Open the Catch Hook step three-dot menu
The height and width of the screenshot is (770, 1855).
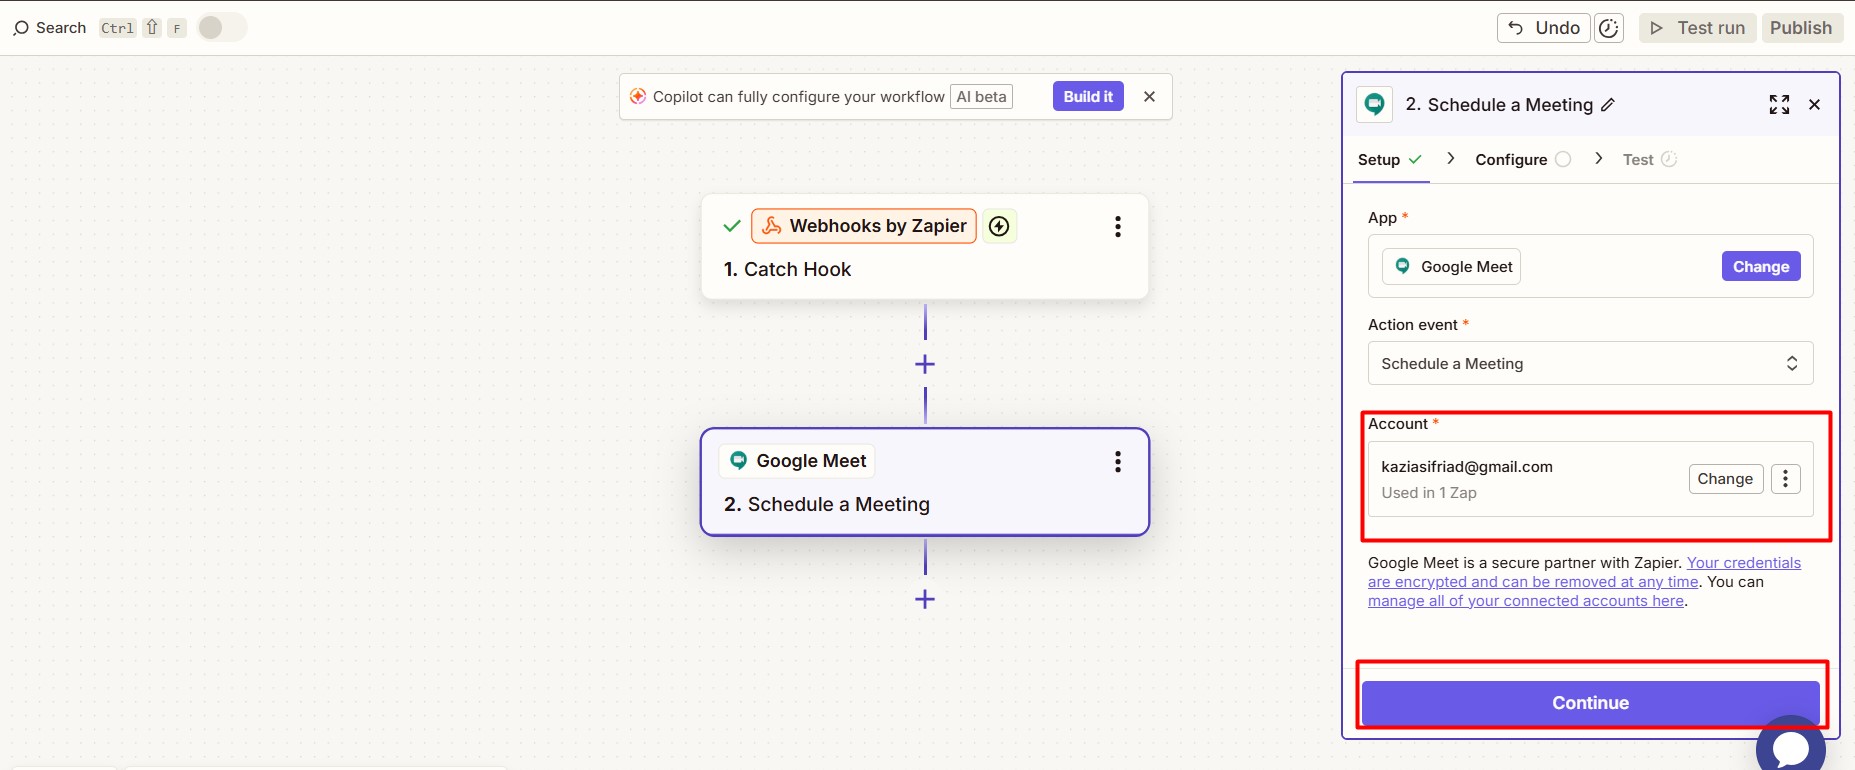coord(1117,227)
